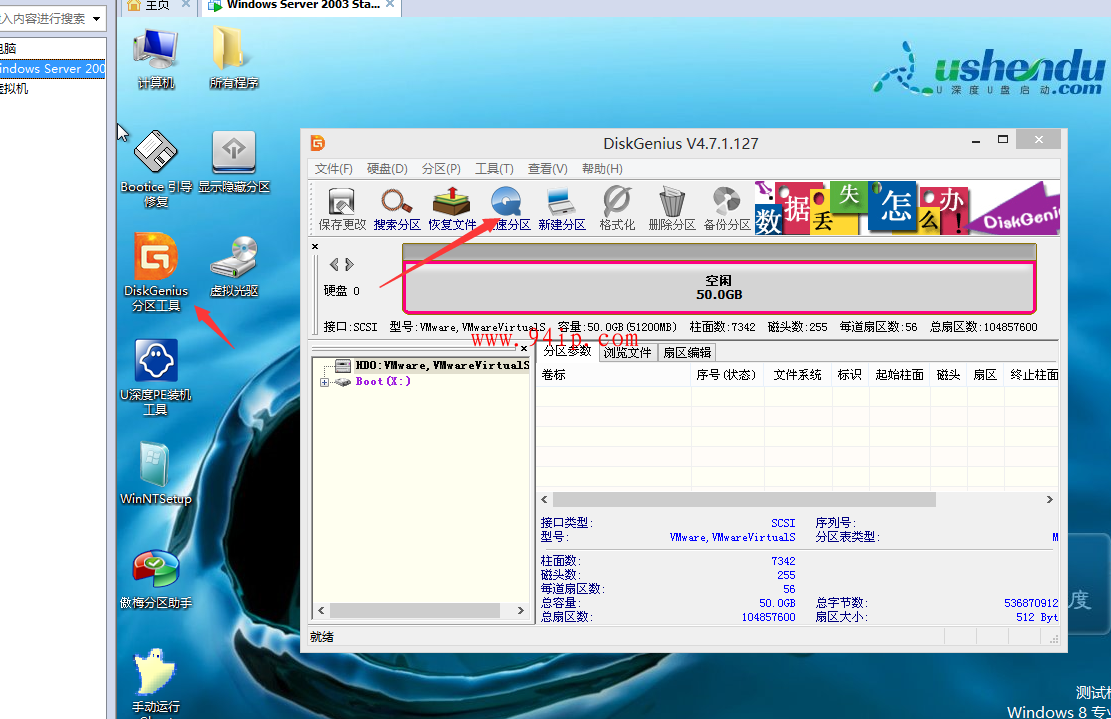Select DiskGenius 分区工具 desktop icon

tap(156, 273)
